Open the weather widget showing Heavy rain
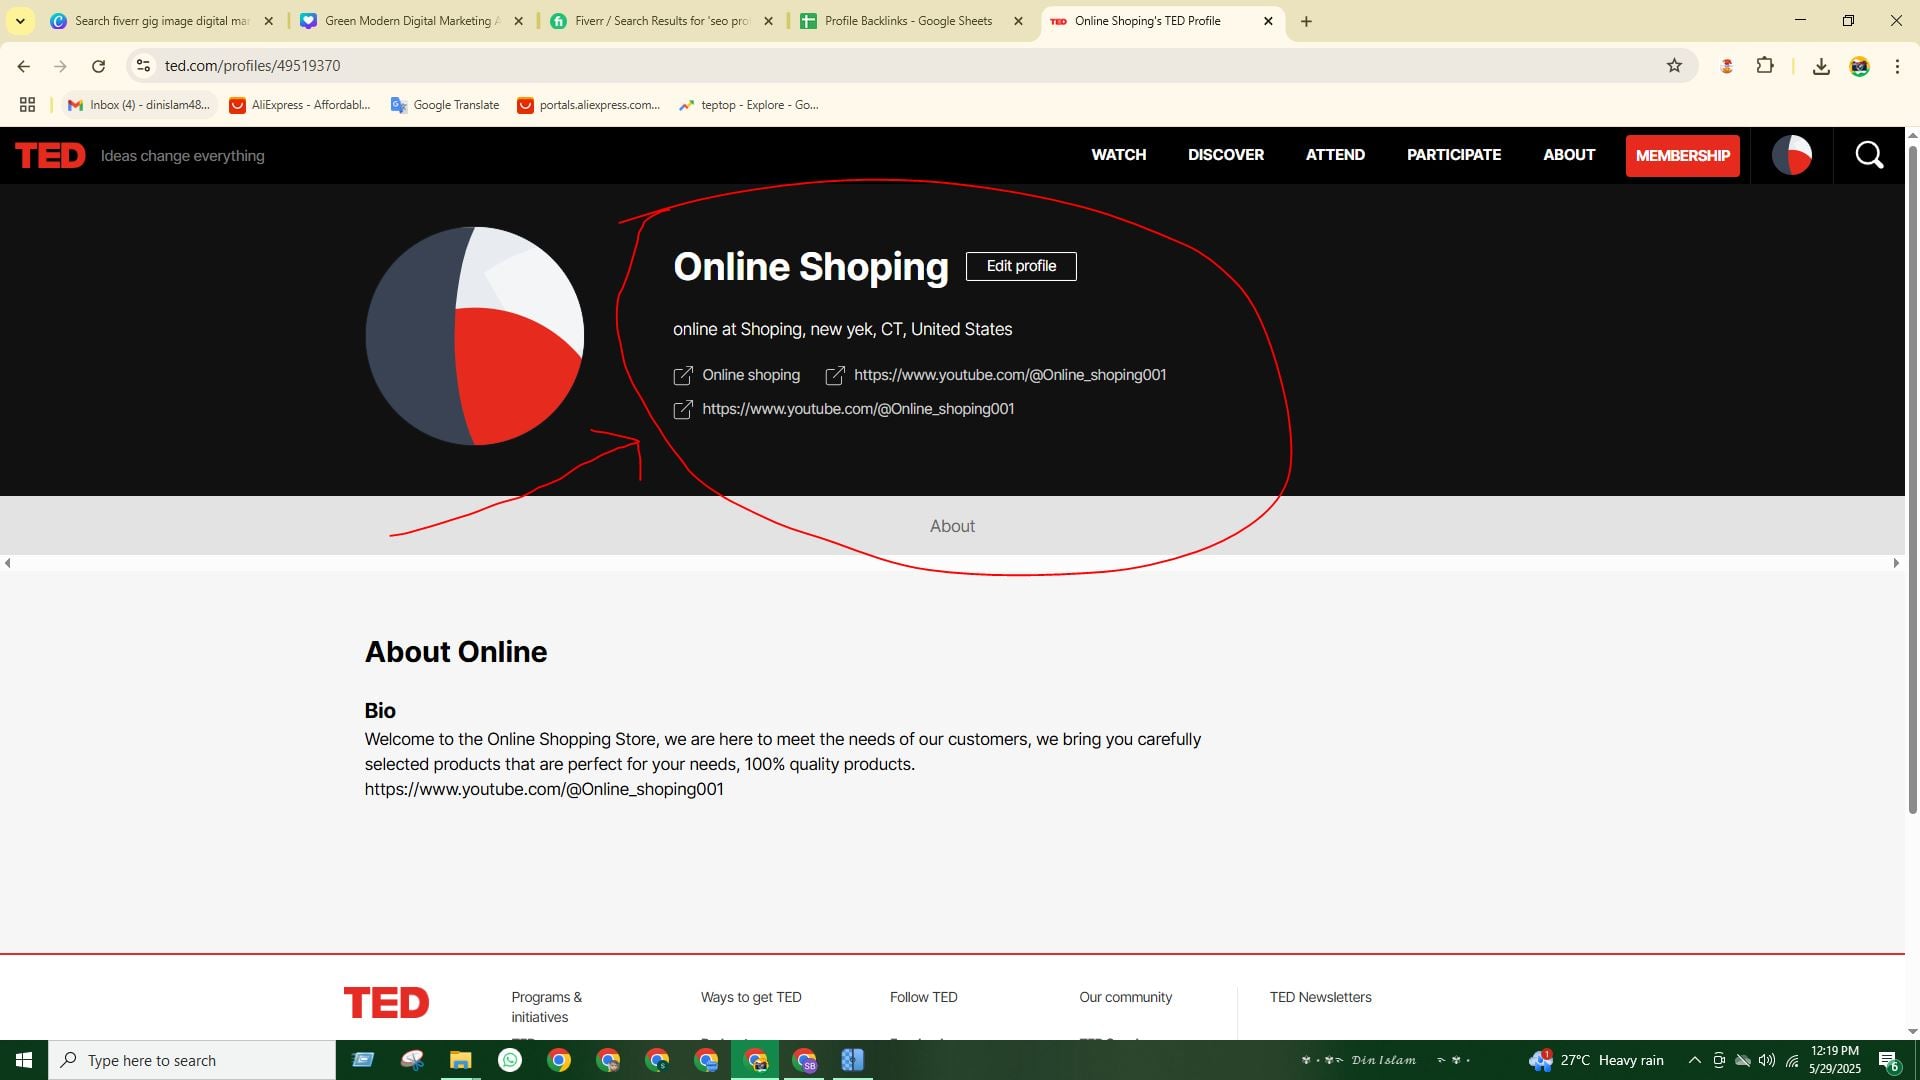The image size is (1920, 1080). (x=1597, y=1060)
